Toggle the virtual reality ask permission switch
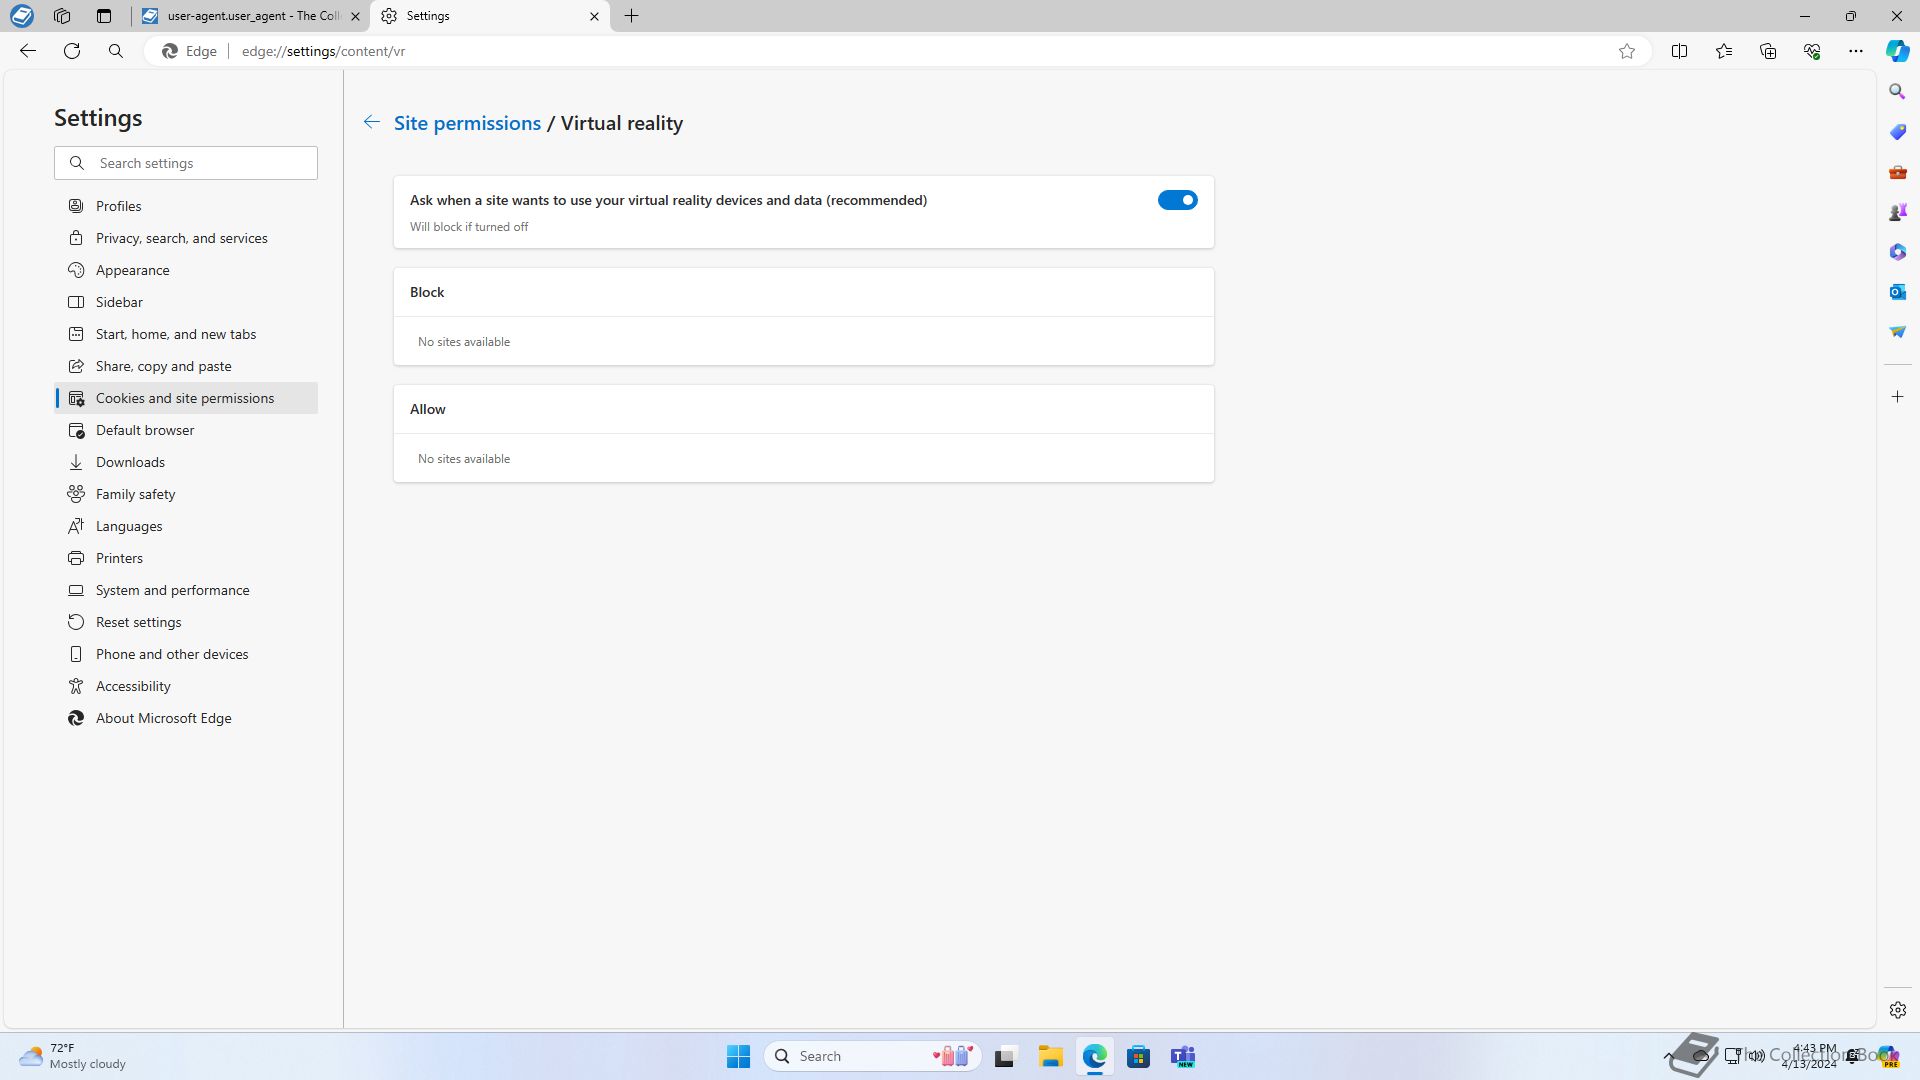Viewport: 1920px width, 1080px height. (1177, 200)
